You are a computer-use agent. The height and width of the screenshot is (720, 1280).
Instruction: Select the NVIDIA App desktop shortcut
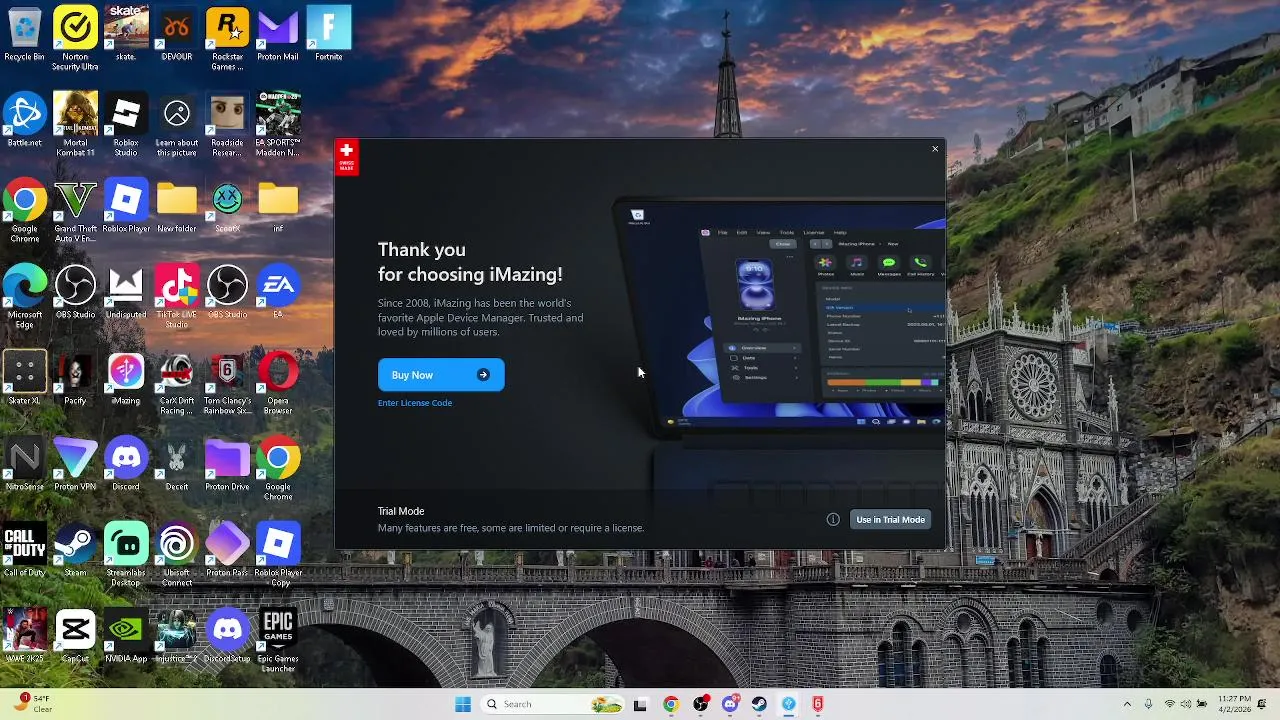pos(126,637)
